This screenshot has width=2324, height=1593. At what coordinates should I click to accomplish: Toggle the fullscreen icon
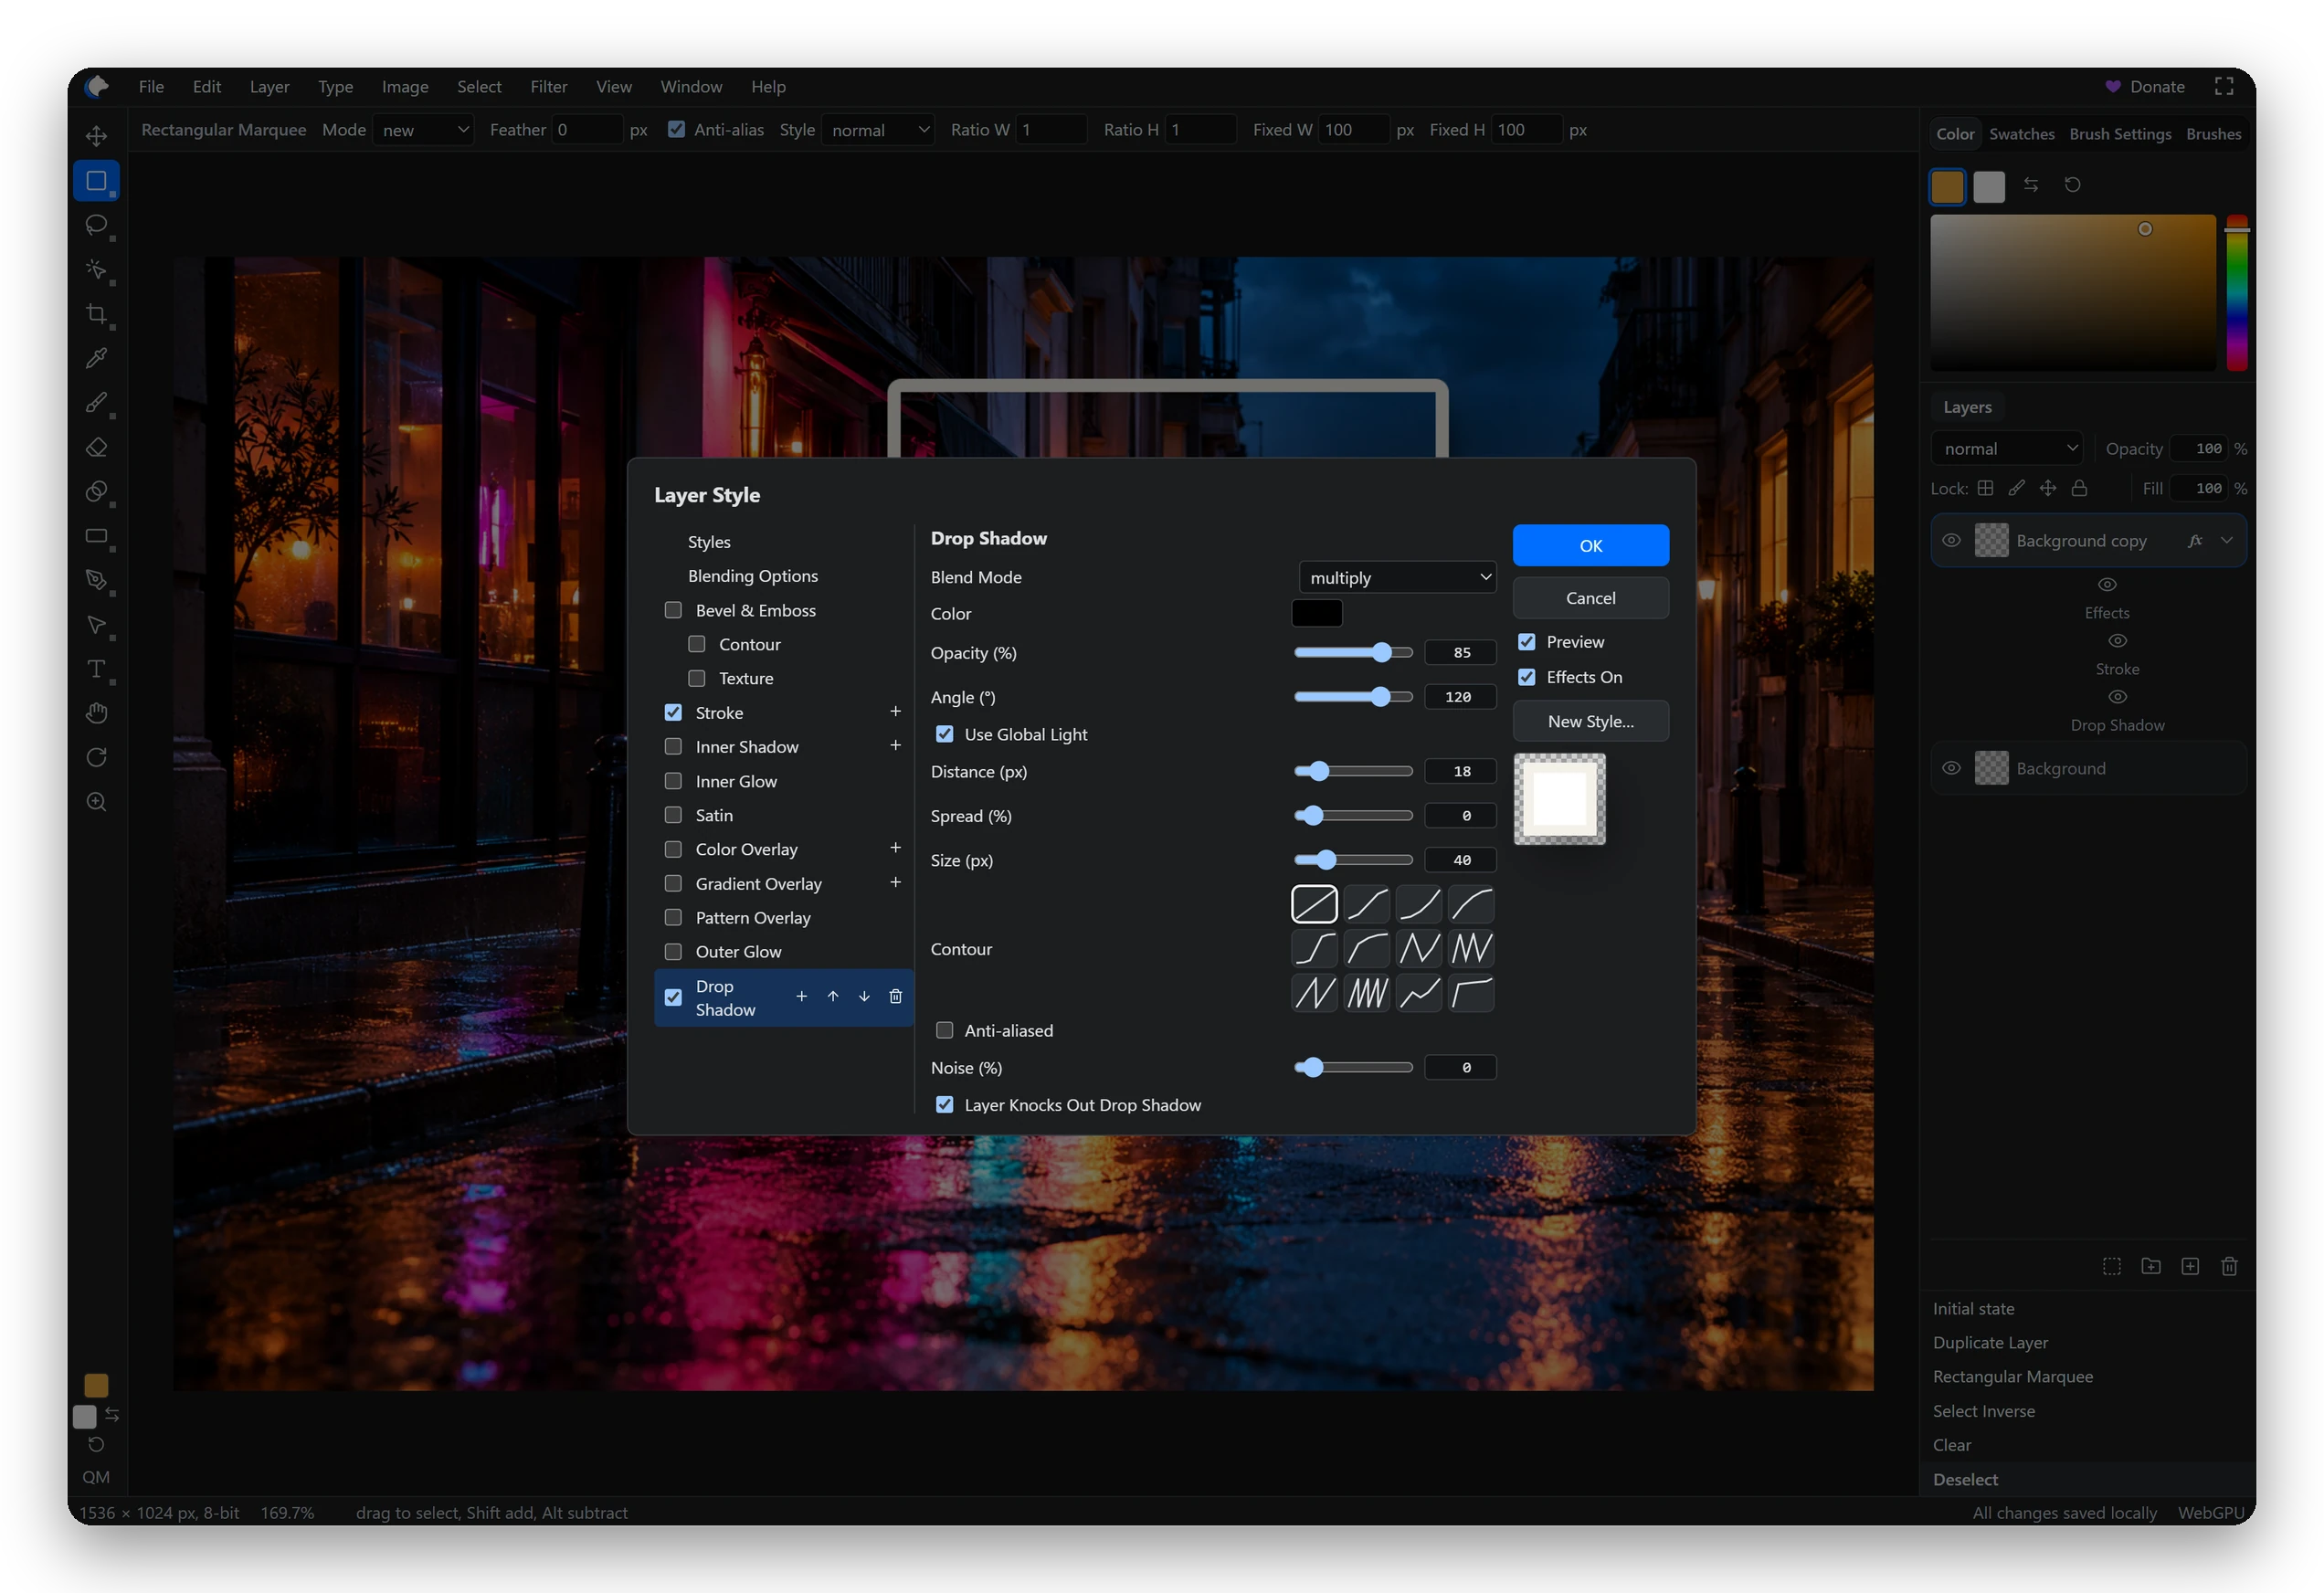(x=2224, y=86)
